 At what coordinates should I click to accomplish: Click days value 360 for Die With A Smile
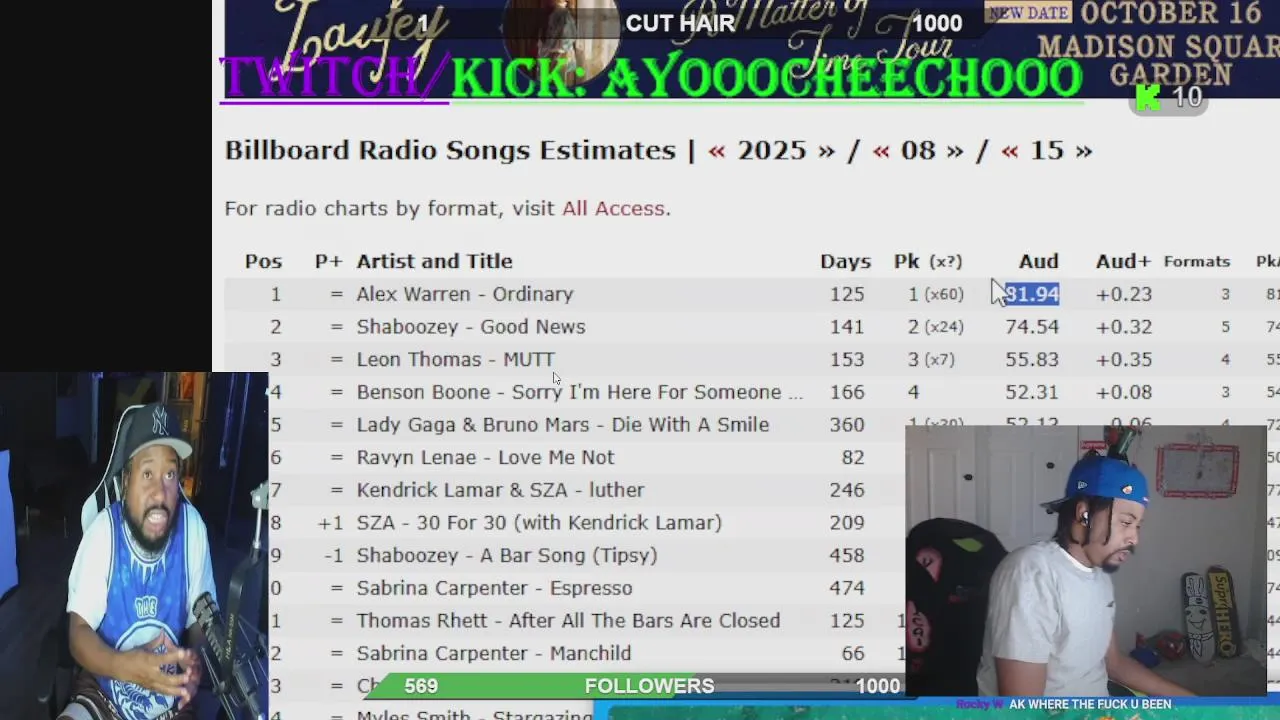(847, 424)
